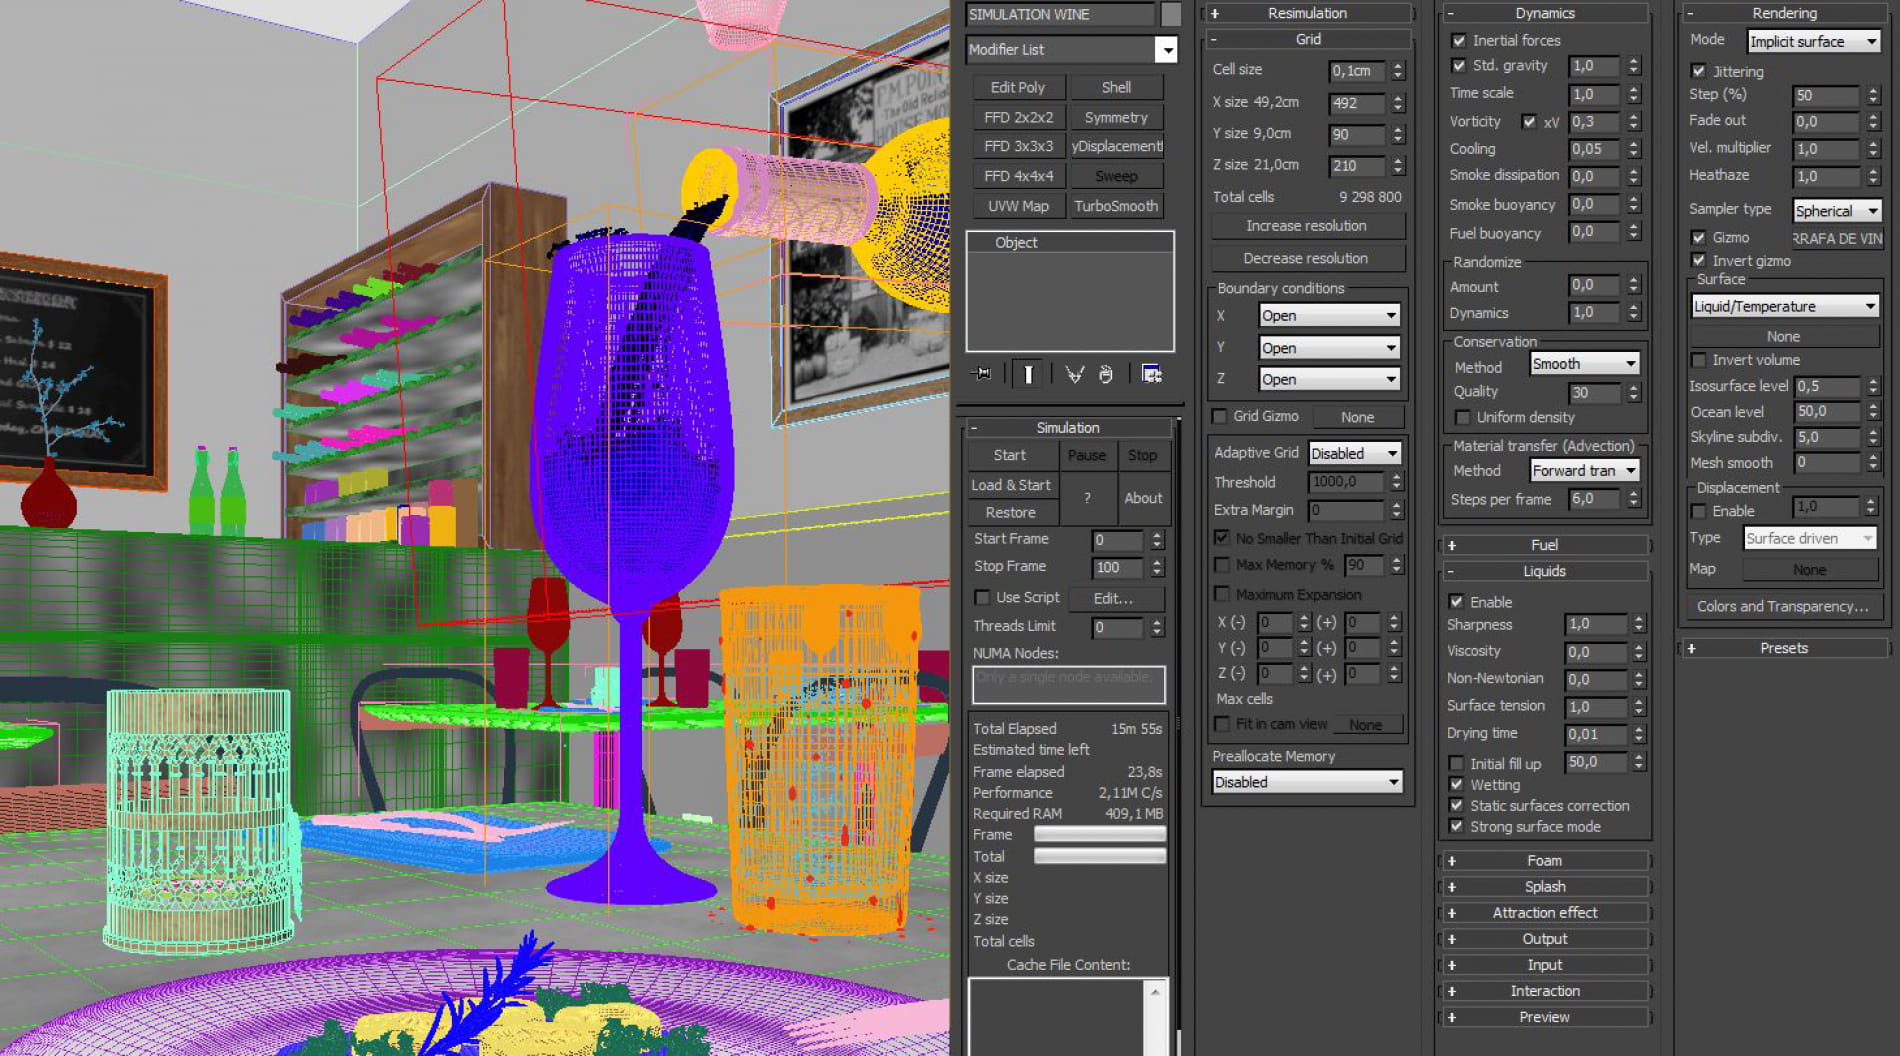Screen dimensions: 1900x1056
Task: Click Load & Start button
Action: click(1010, 485)
